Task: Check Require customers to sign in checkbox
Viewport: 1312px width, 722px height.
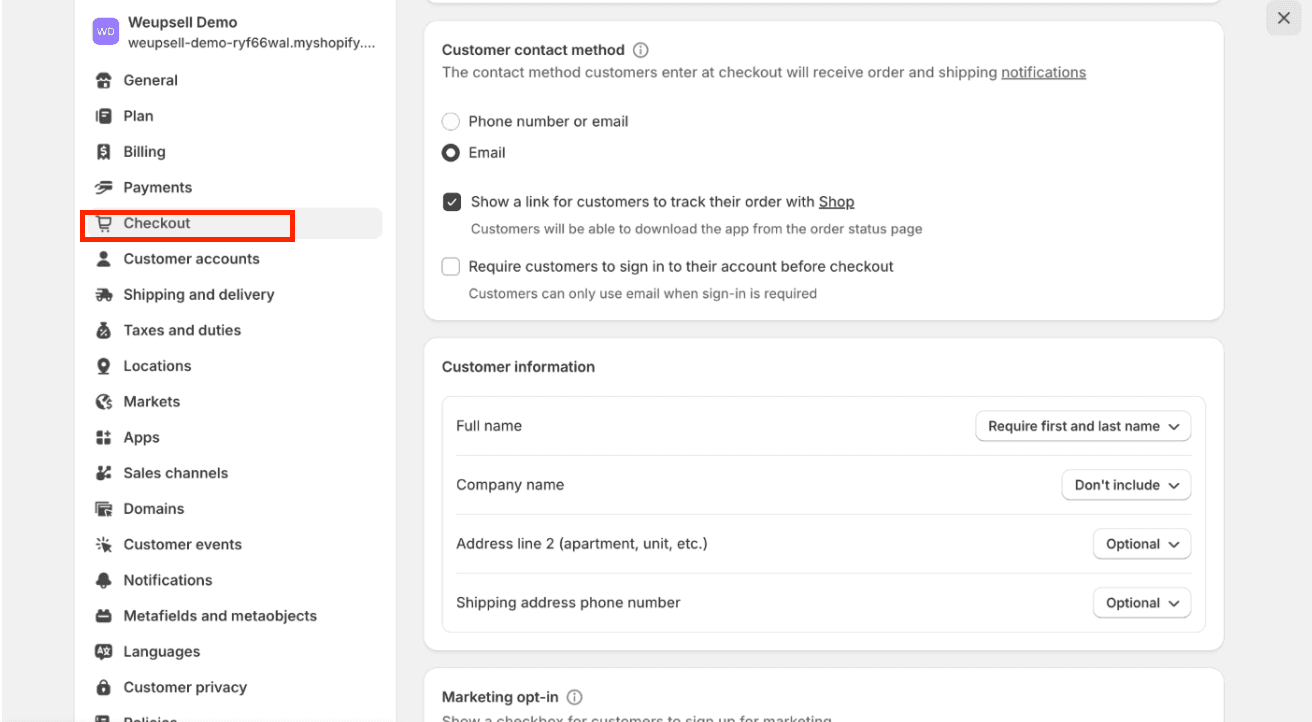Action: (x=451, y=267)
